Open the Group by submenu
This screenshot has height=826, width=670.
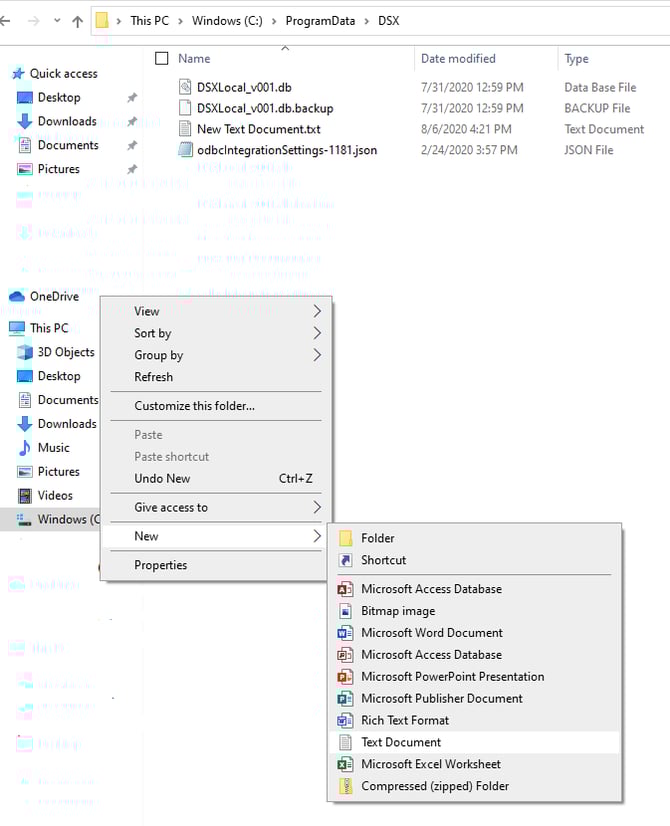tap(216, 355)
